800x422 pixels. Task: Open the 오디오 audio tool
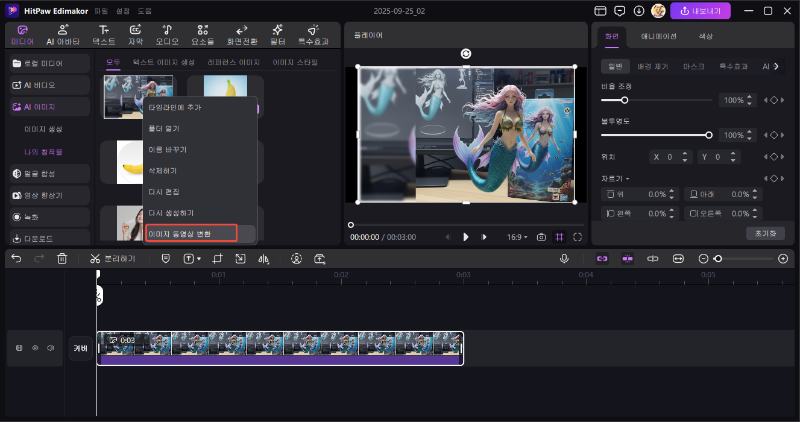coord(167,35)
